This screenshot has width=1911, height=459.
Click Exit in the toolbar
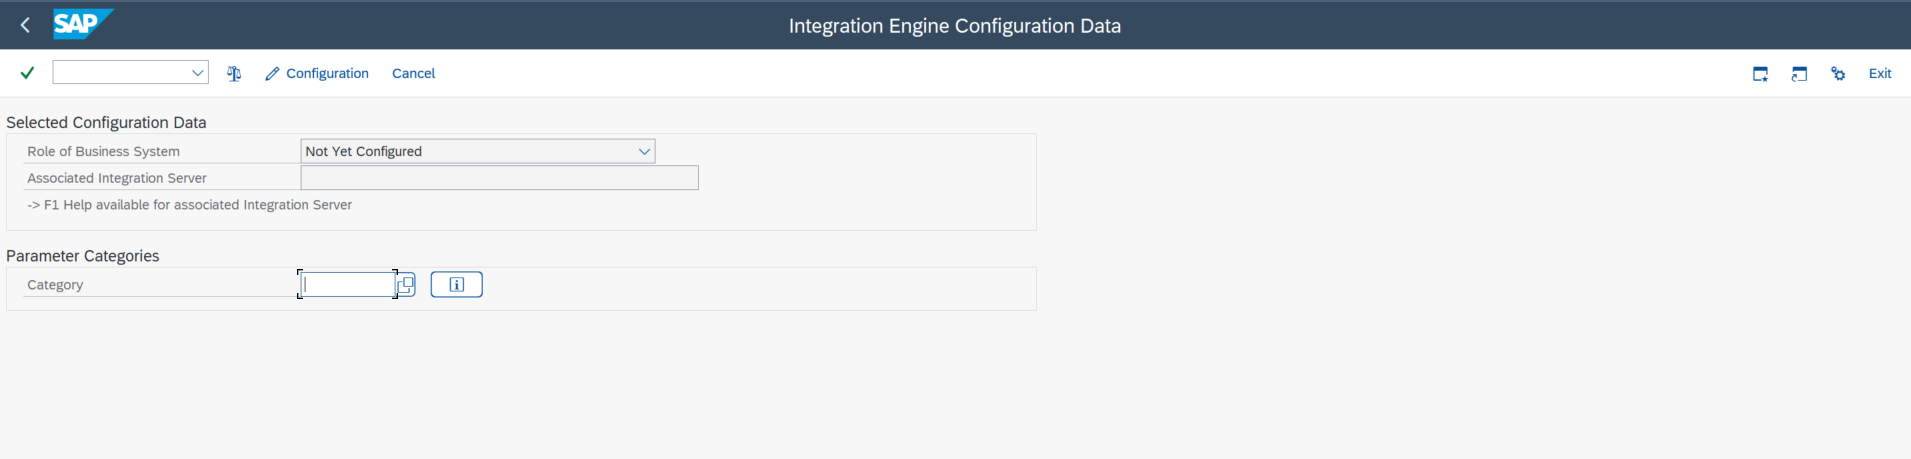point(1880,73)
